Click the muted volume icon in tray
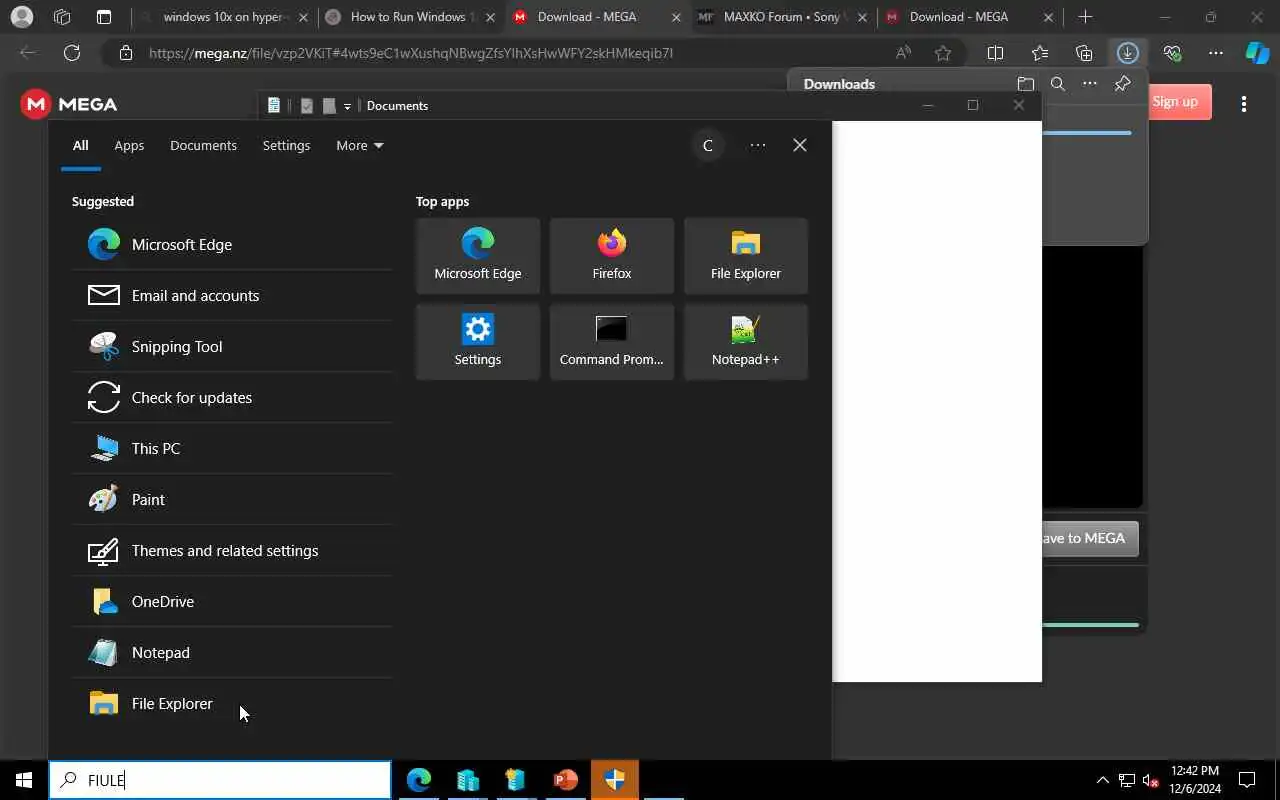This screenshot has width=1280, height=800. (x=1151, y=780)
